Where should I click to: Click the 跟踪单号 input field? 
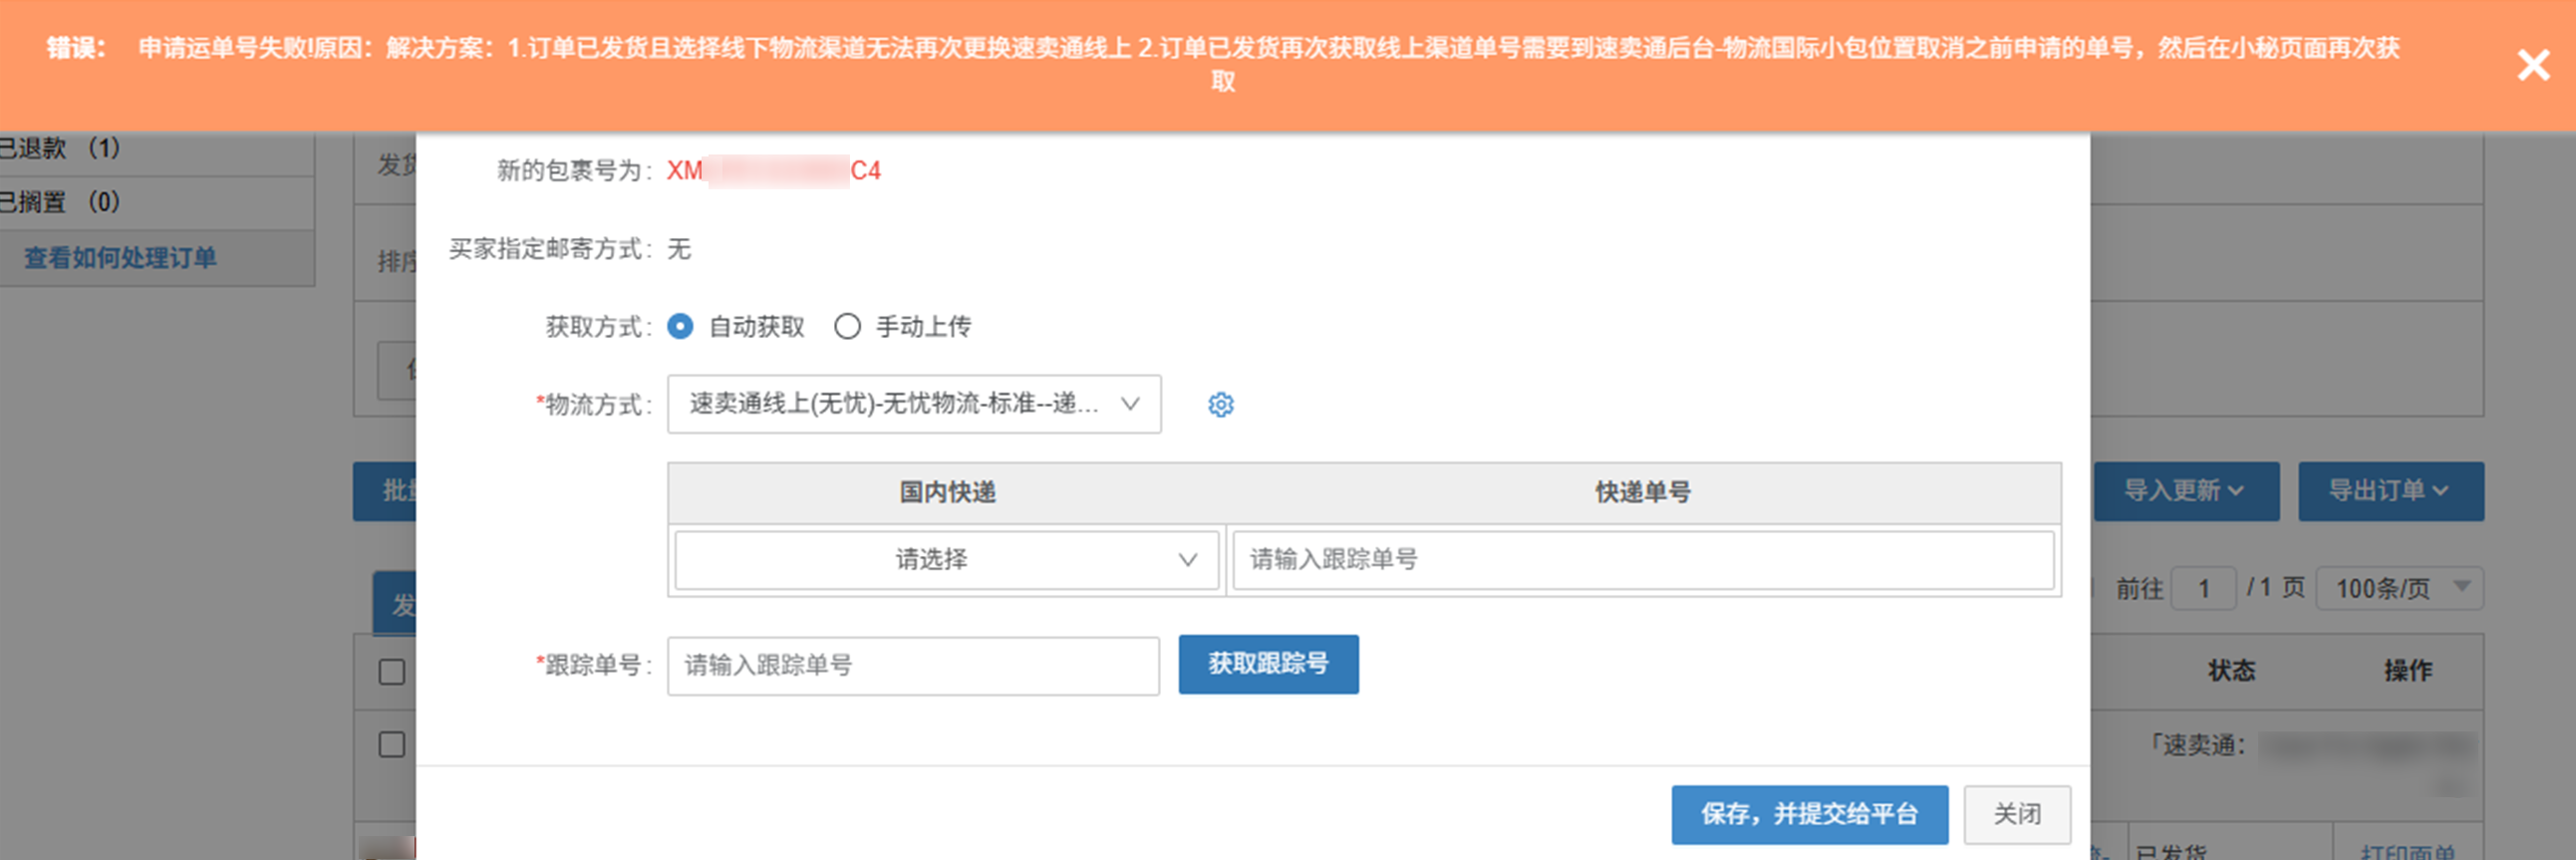(913, 666)
